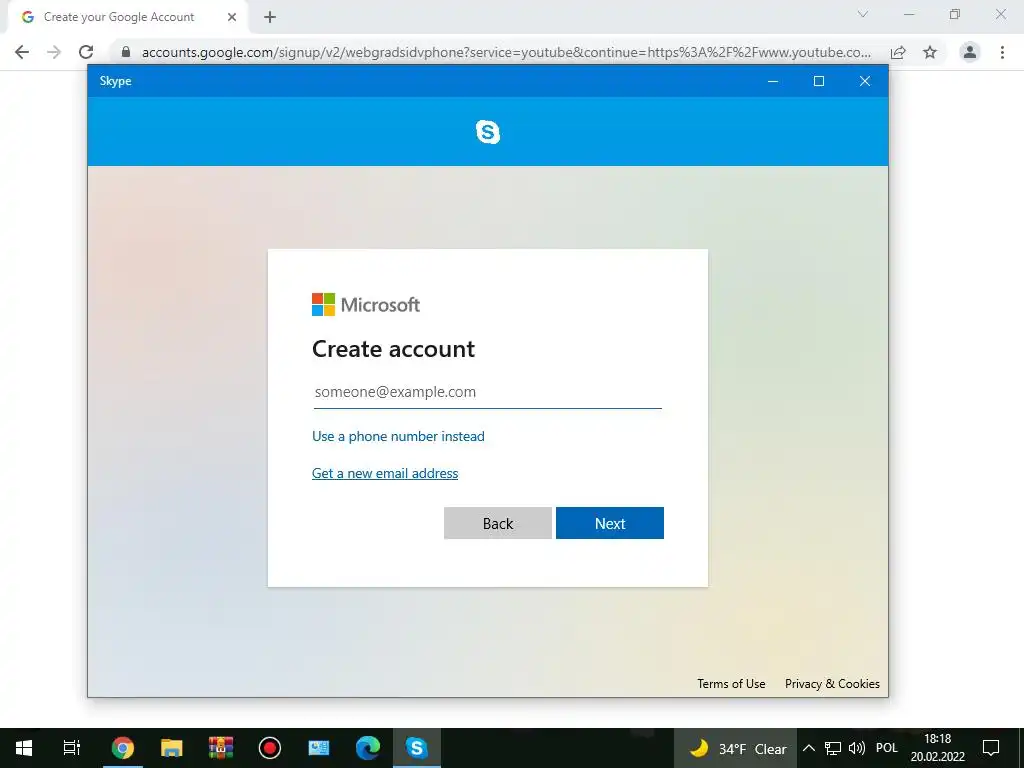Open the clock showing 18:18 20.02.2022
The image size is (1024, 768).
(937, 748)
